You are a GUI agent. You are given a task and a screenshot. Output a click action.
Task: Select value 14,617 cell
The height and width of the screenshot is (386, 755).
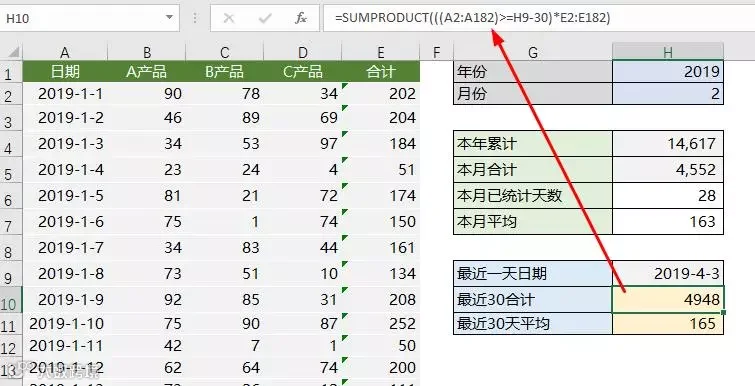pyautogui.click(x=668, y=143)
